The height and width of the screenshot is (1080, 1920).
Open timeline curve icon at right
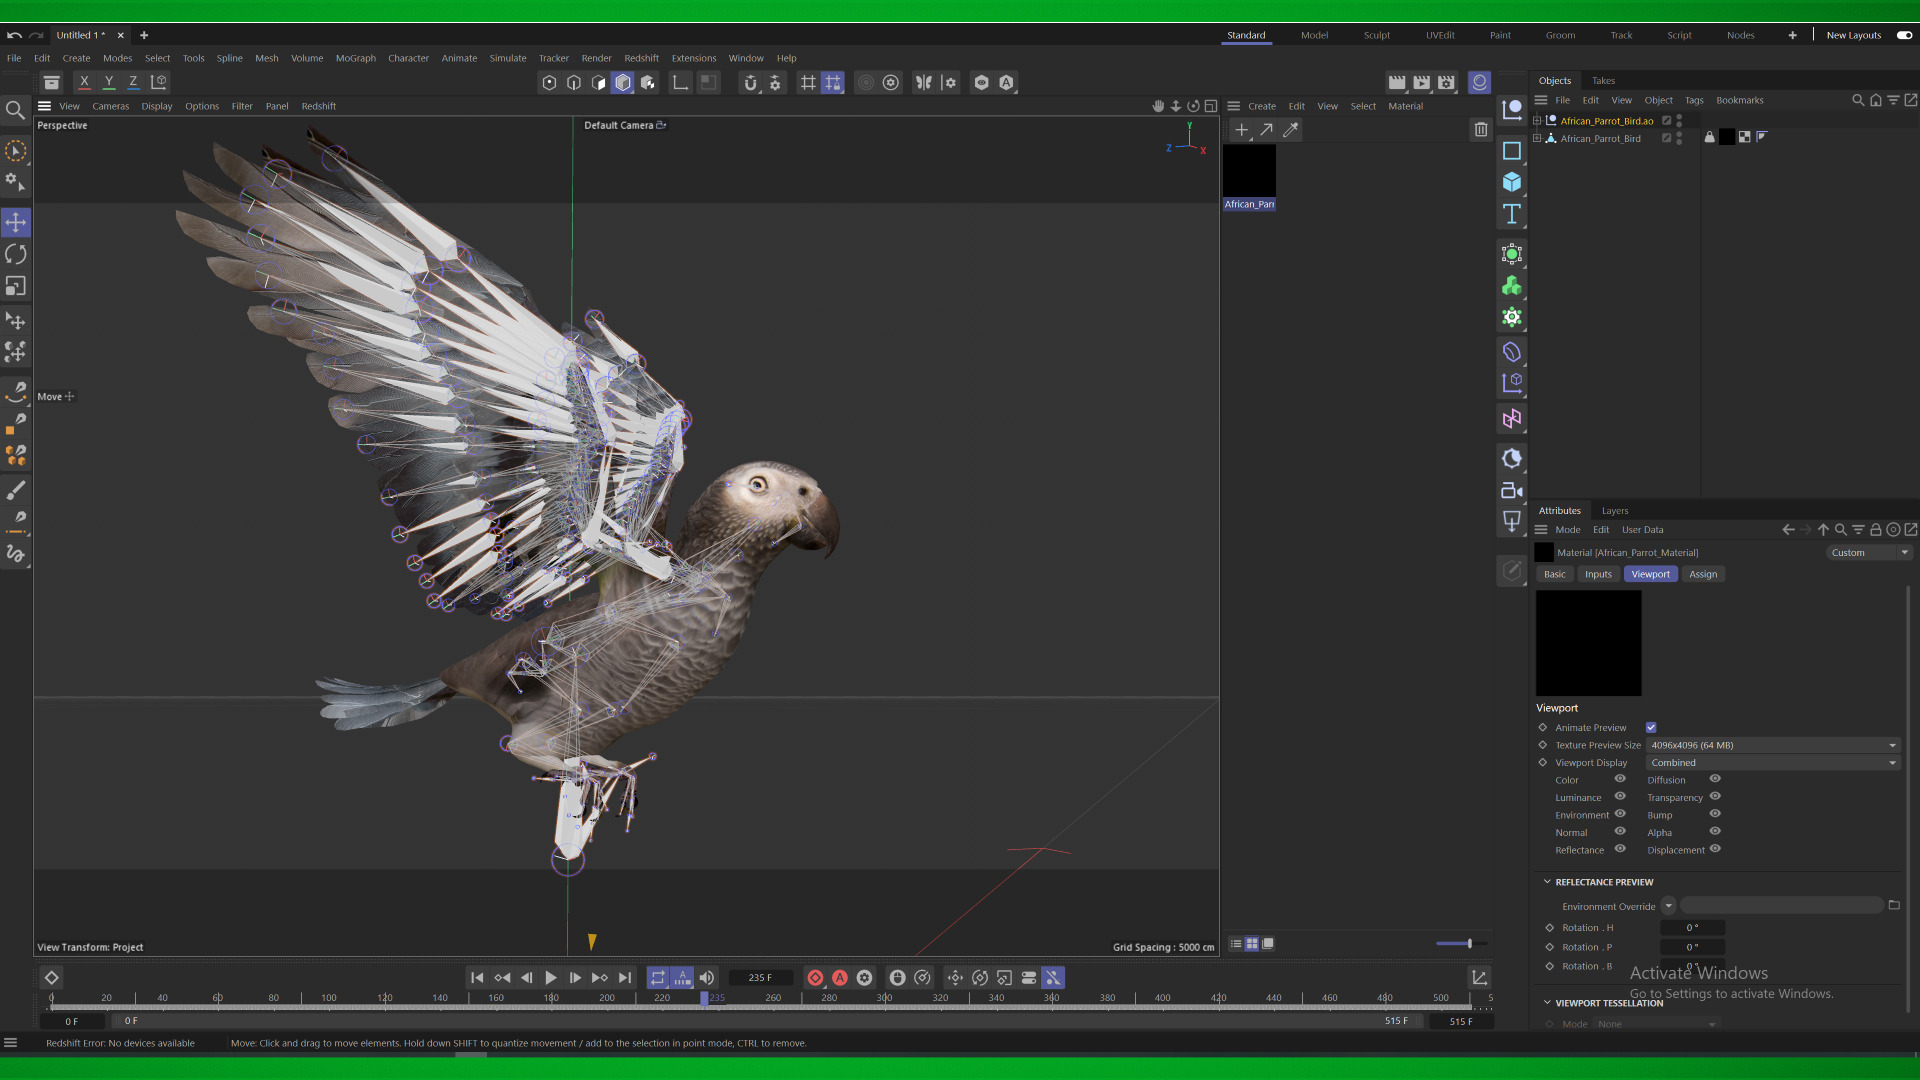[x=1479, y=977]
